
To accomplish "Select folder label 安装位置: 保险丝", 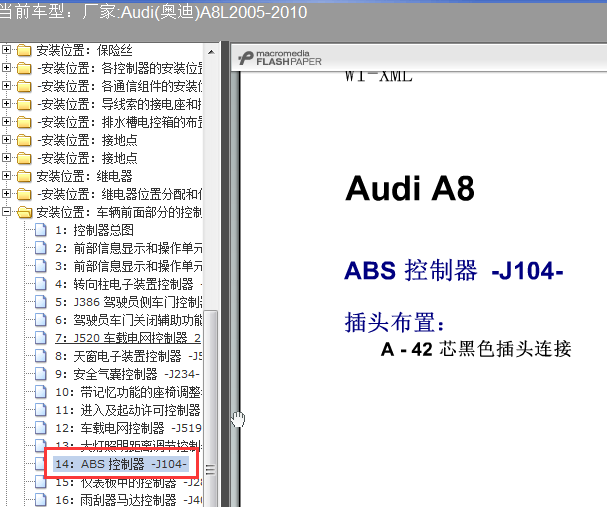I will coord(84,50).
